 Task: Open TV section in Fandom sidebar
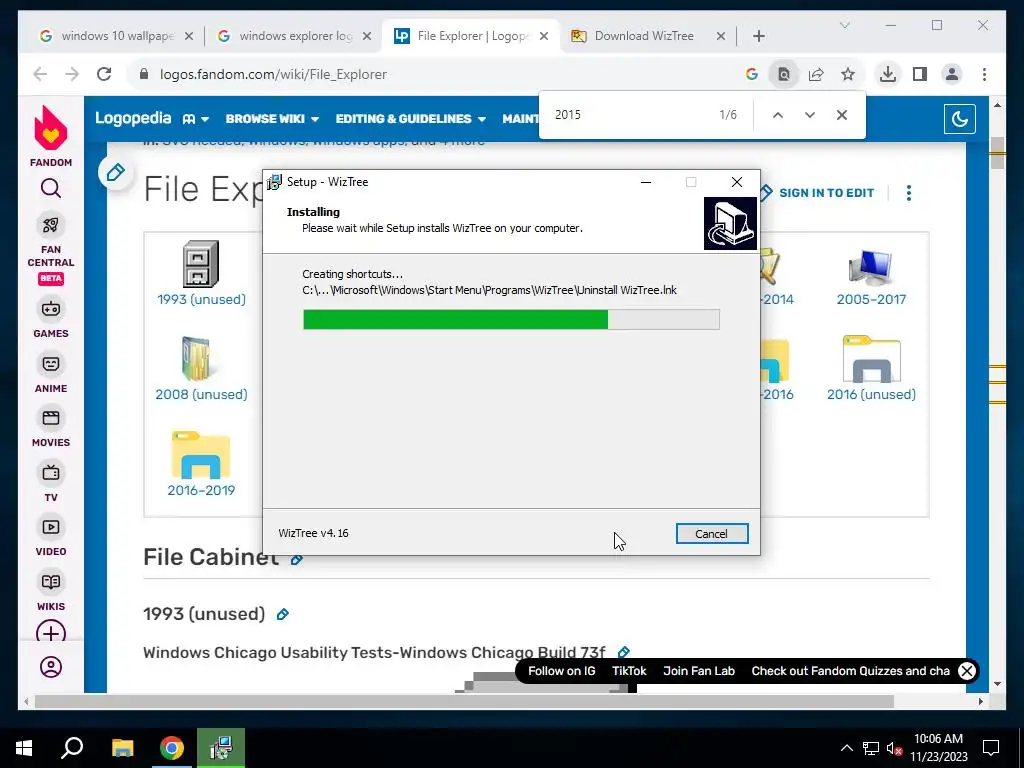(x=51, y=483)
